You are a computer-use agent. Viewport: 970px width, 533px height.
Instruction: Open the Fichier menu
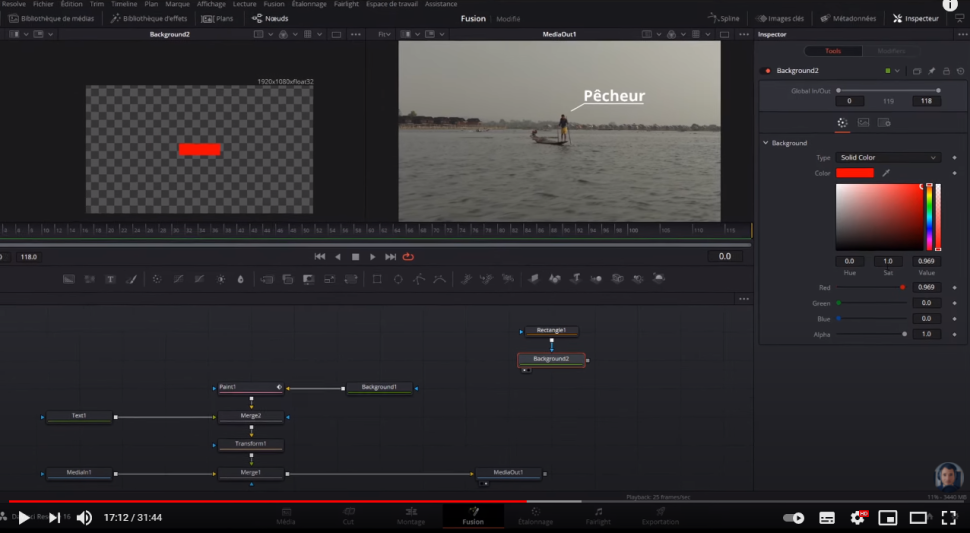tap(43, 4)
